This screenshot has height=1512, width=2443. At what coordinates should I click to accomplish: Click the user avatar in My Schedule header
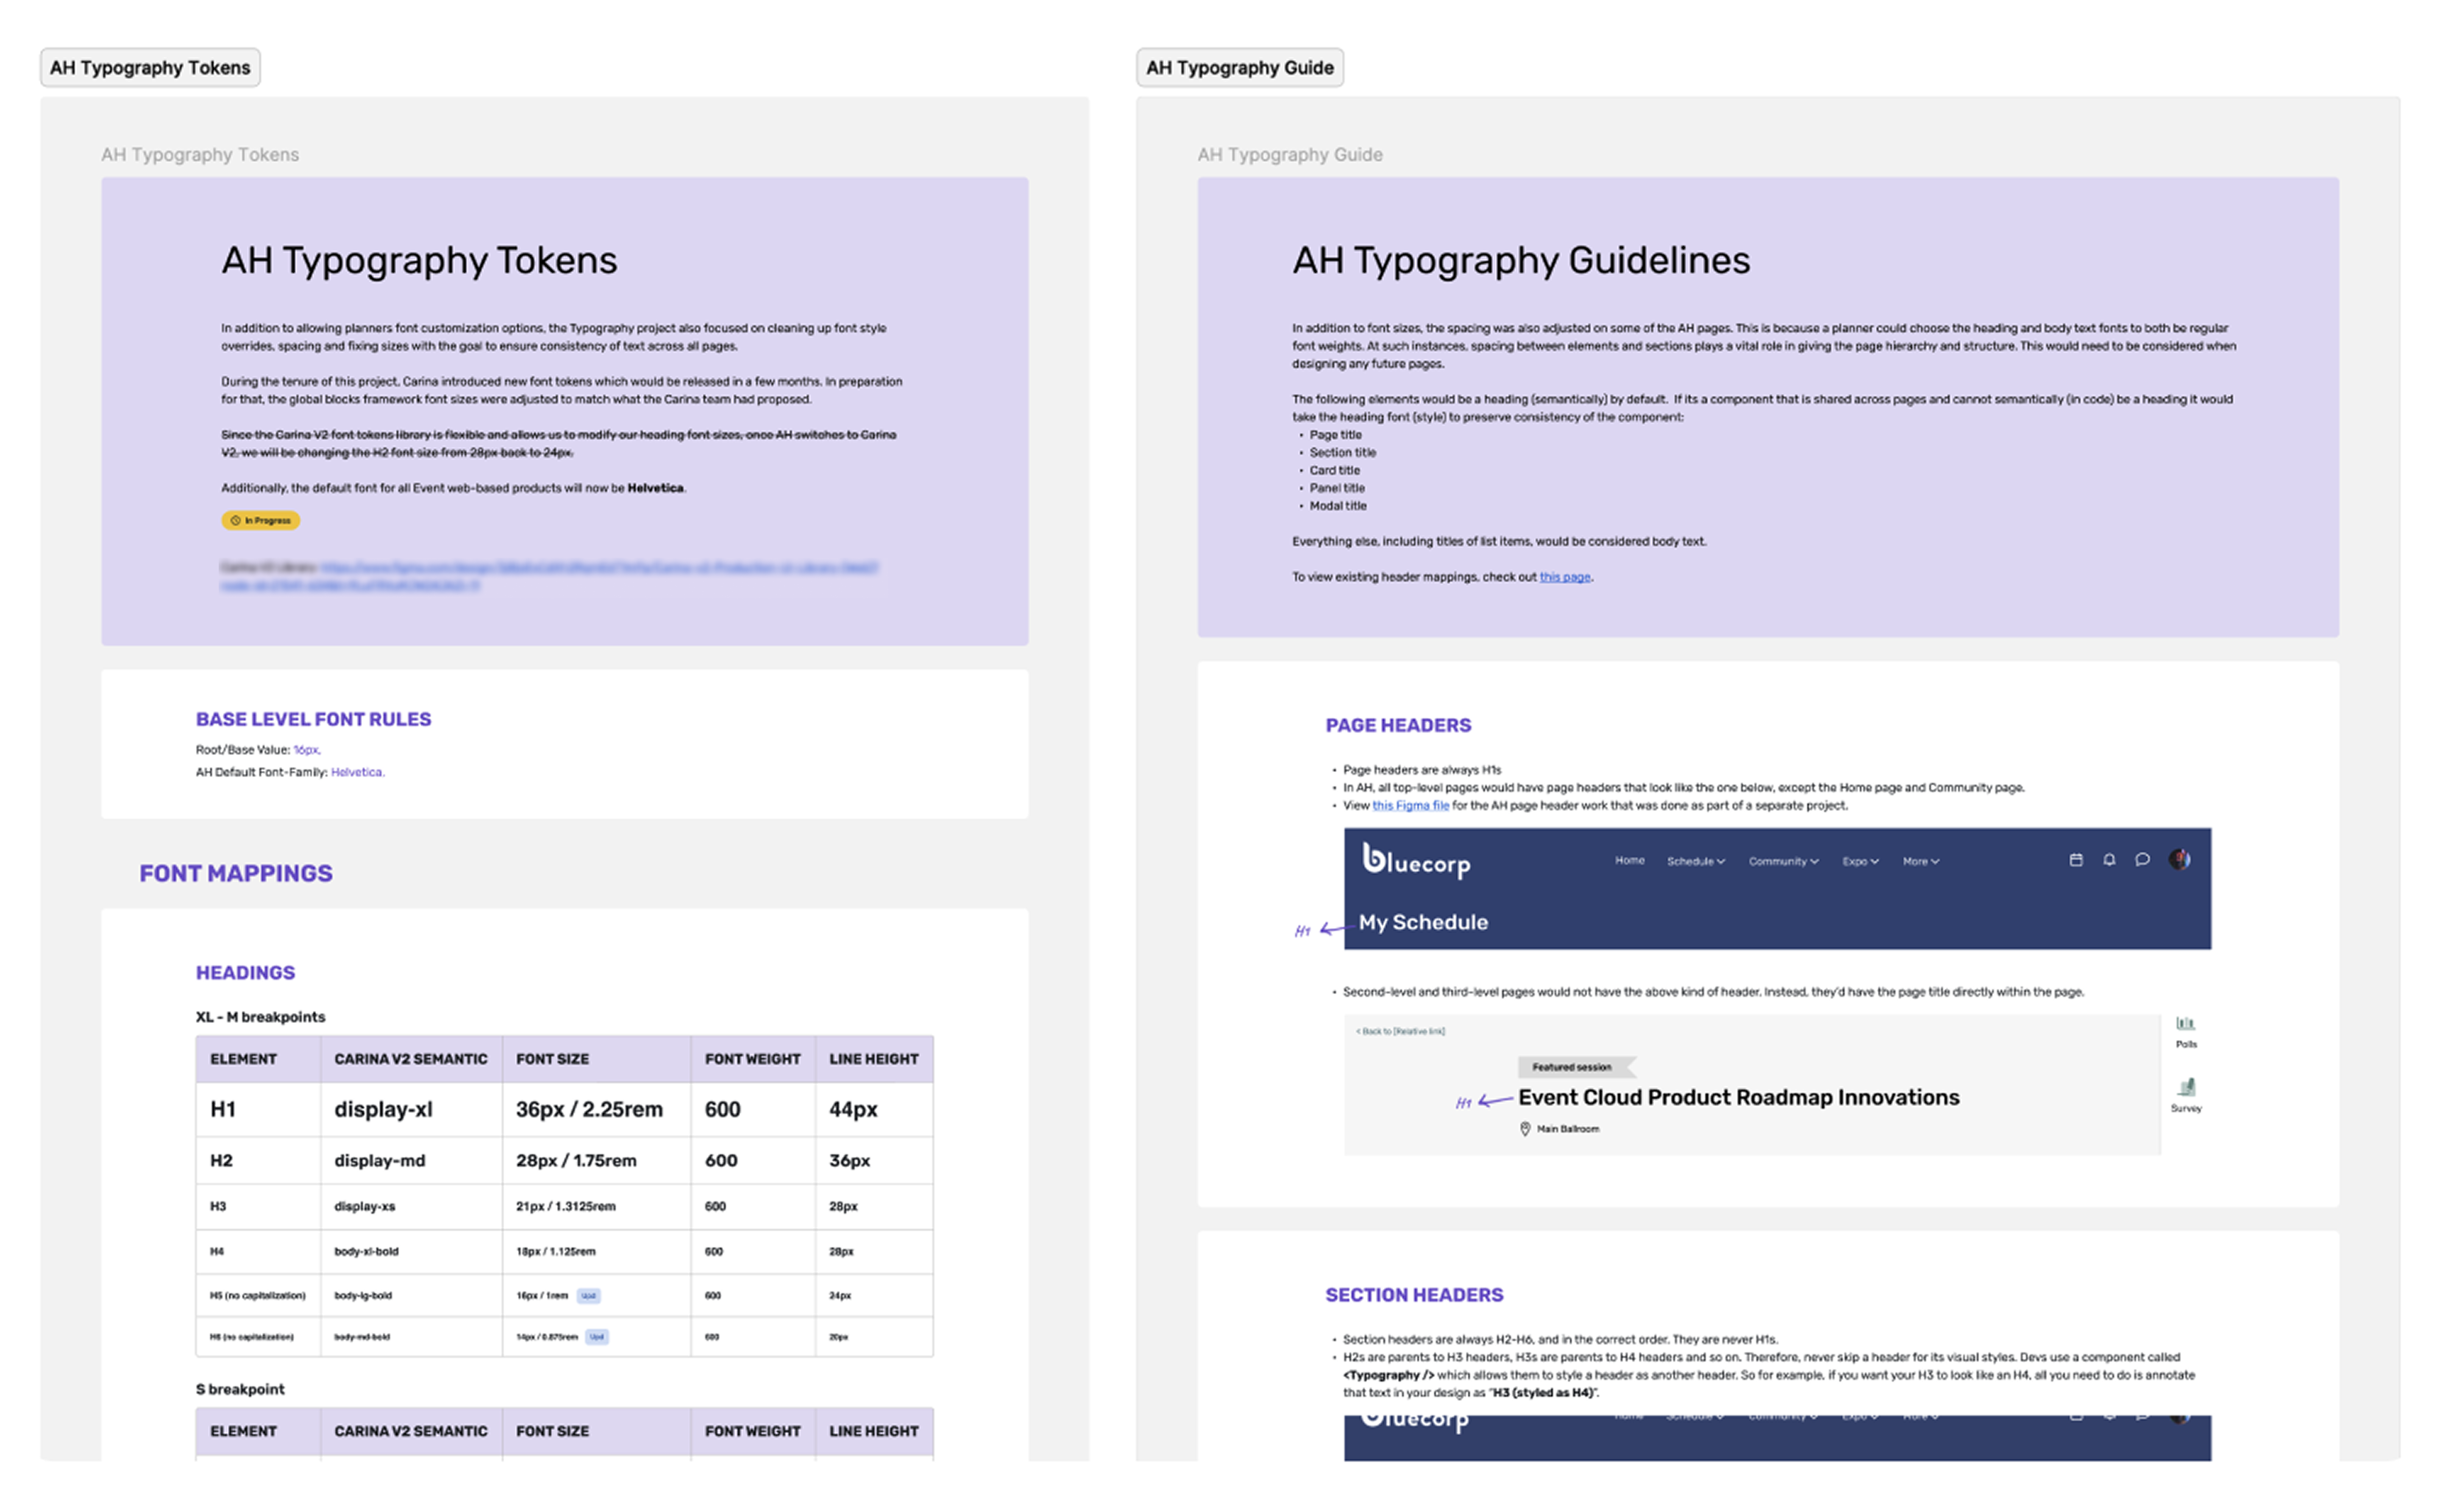pyautogui.click(x=2179, y=860)
